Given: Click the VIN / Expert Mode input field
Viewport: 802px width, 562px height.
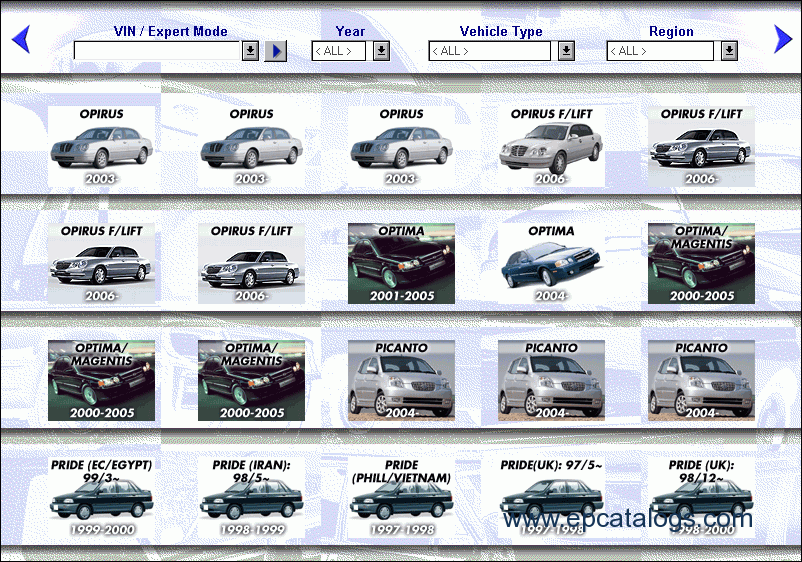Looking at the screenshot, I should coord(157,51).
